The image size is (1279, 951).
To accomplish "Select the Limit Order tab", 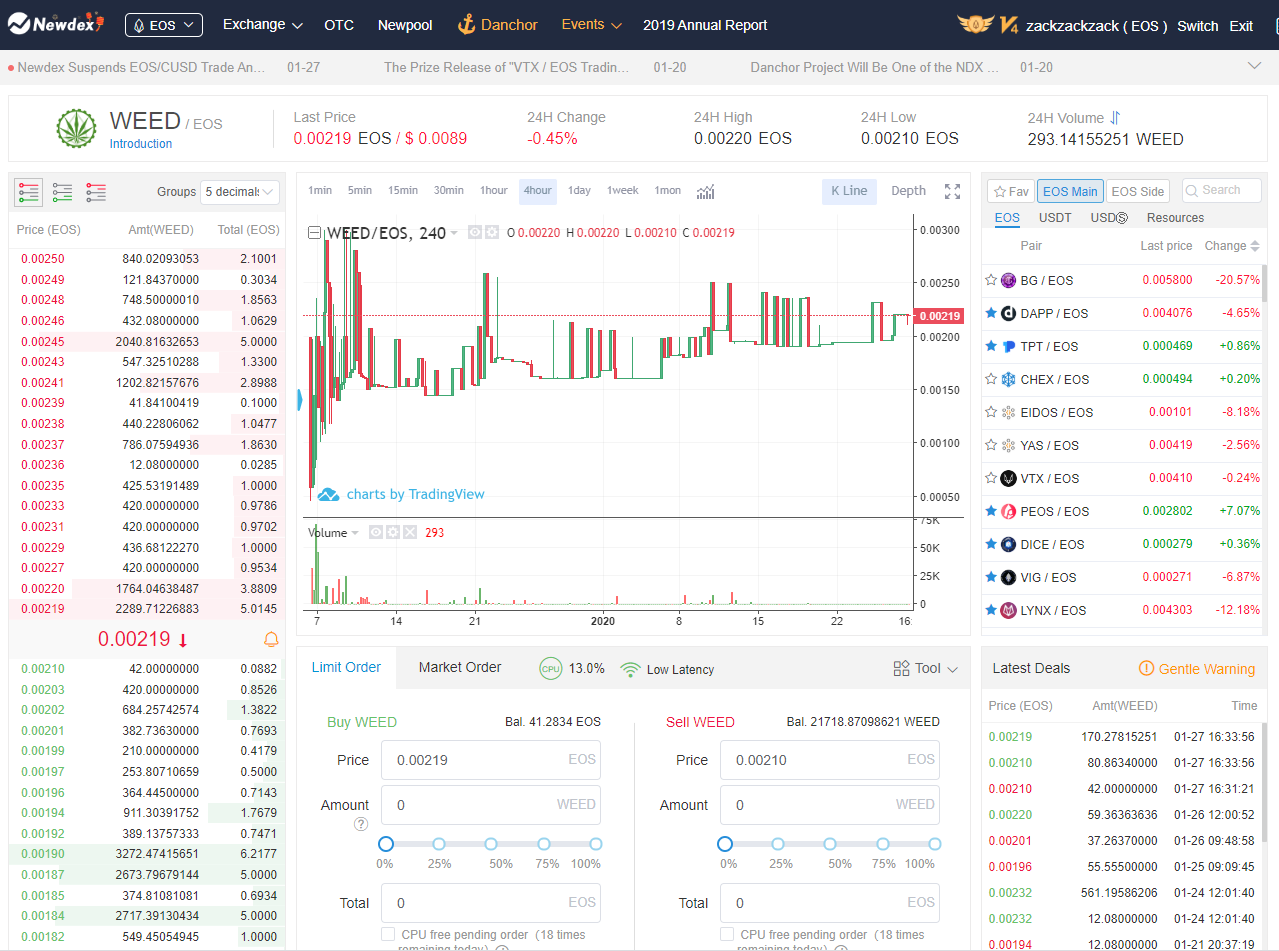I will tap(346, 667).
